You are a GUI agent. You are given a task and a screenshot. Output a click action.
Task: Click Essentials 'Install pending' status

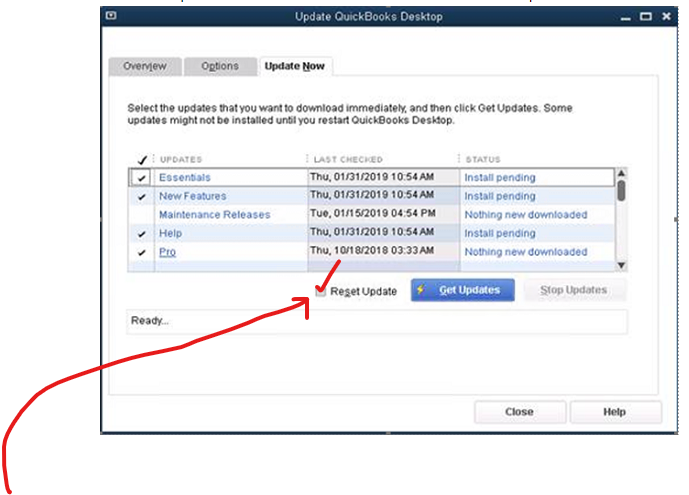pos(500,177)
